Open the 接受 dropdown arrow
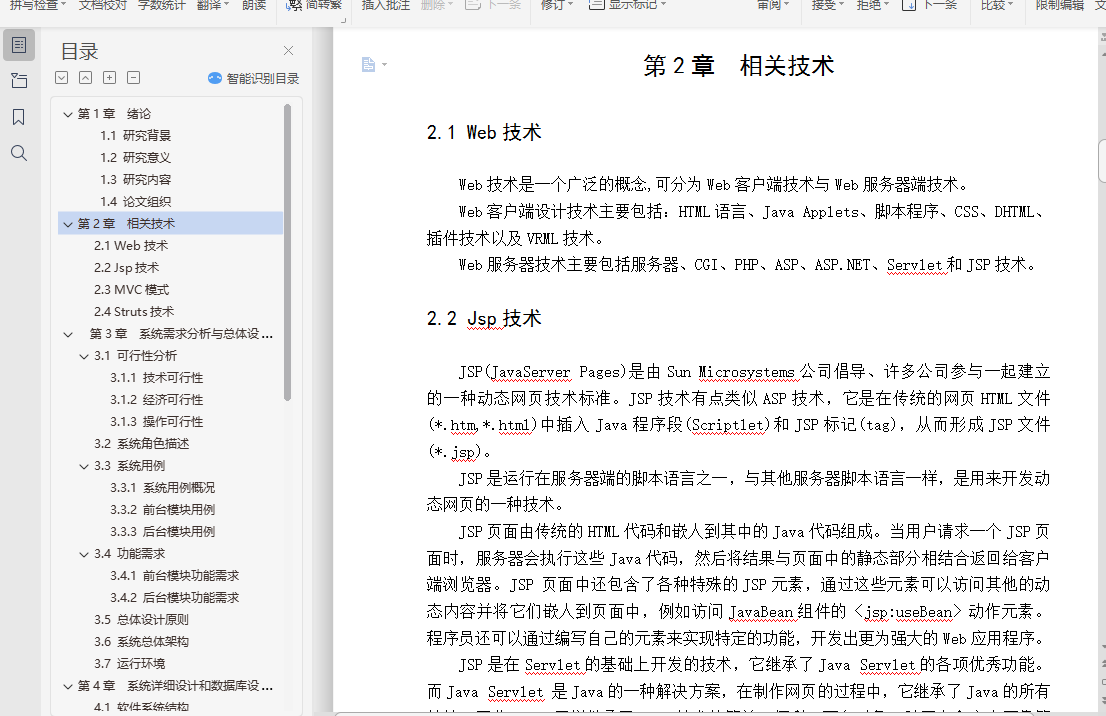Screen dimensions: 1106x716 pos(841,5)
